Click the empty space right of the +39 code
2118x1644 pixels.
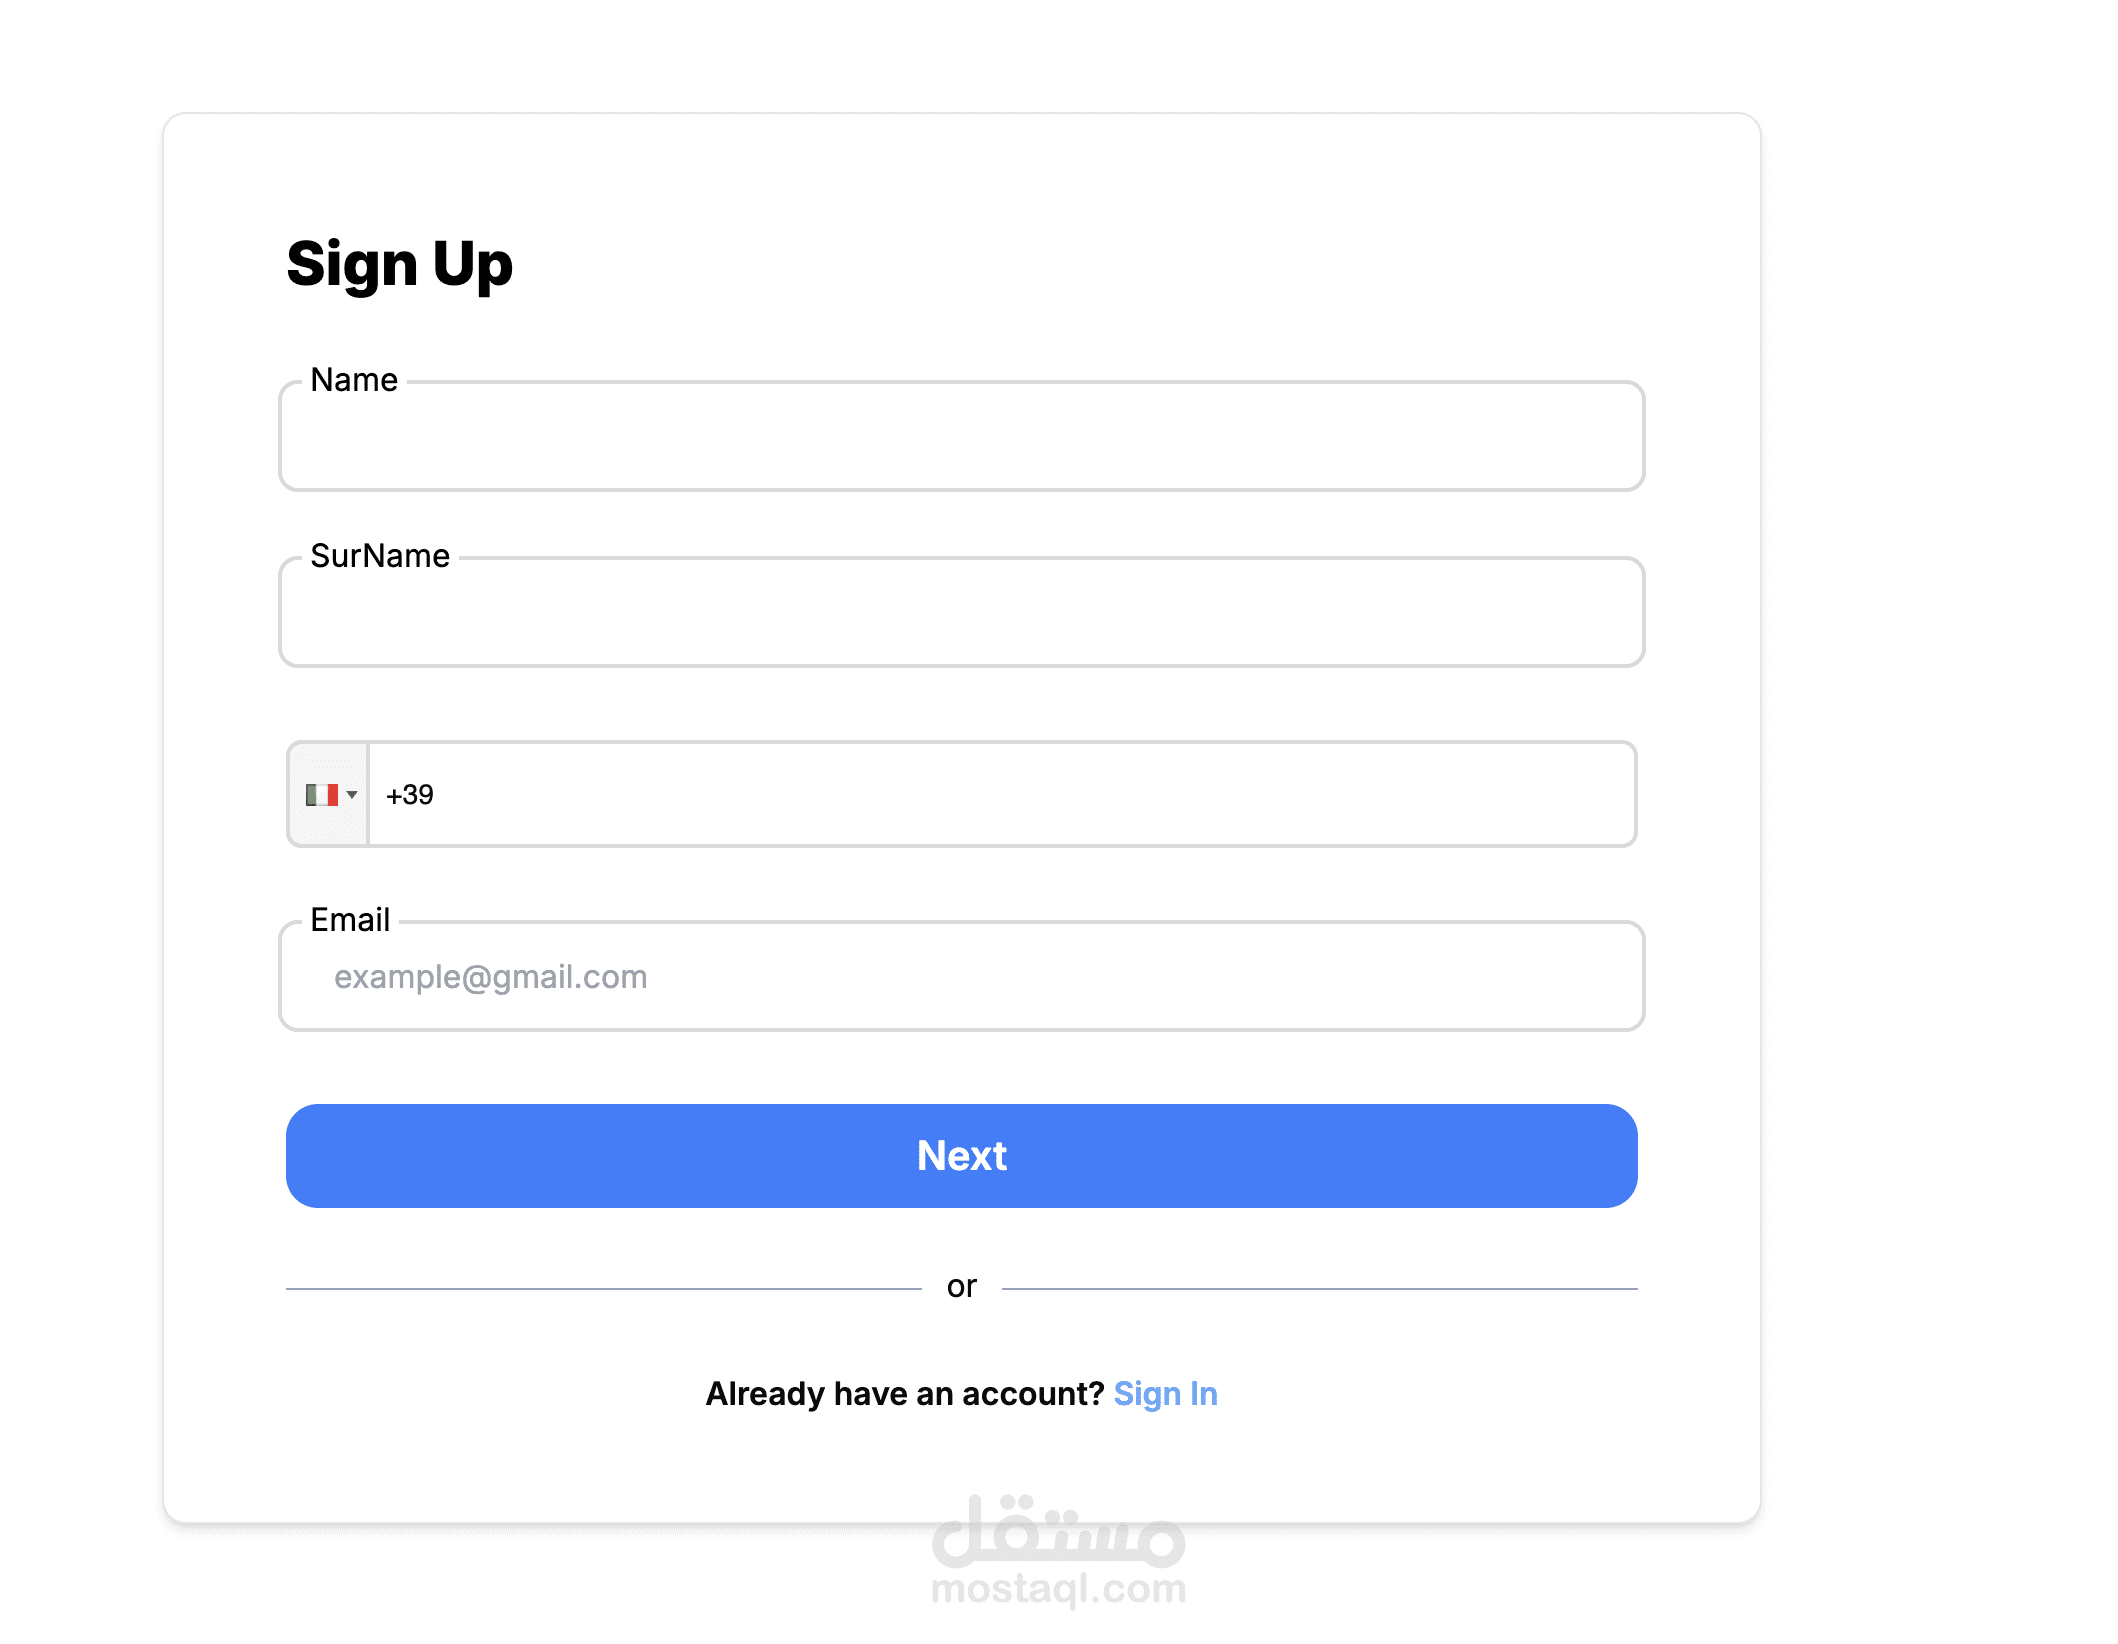click(1035, 795)
